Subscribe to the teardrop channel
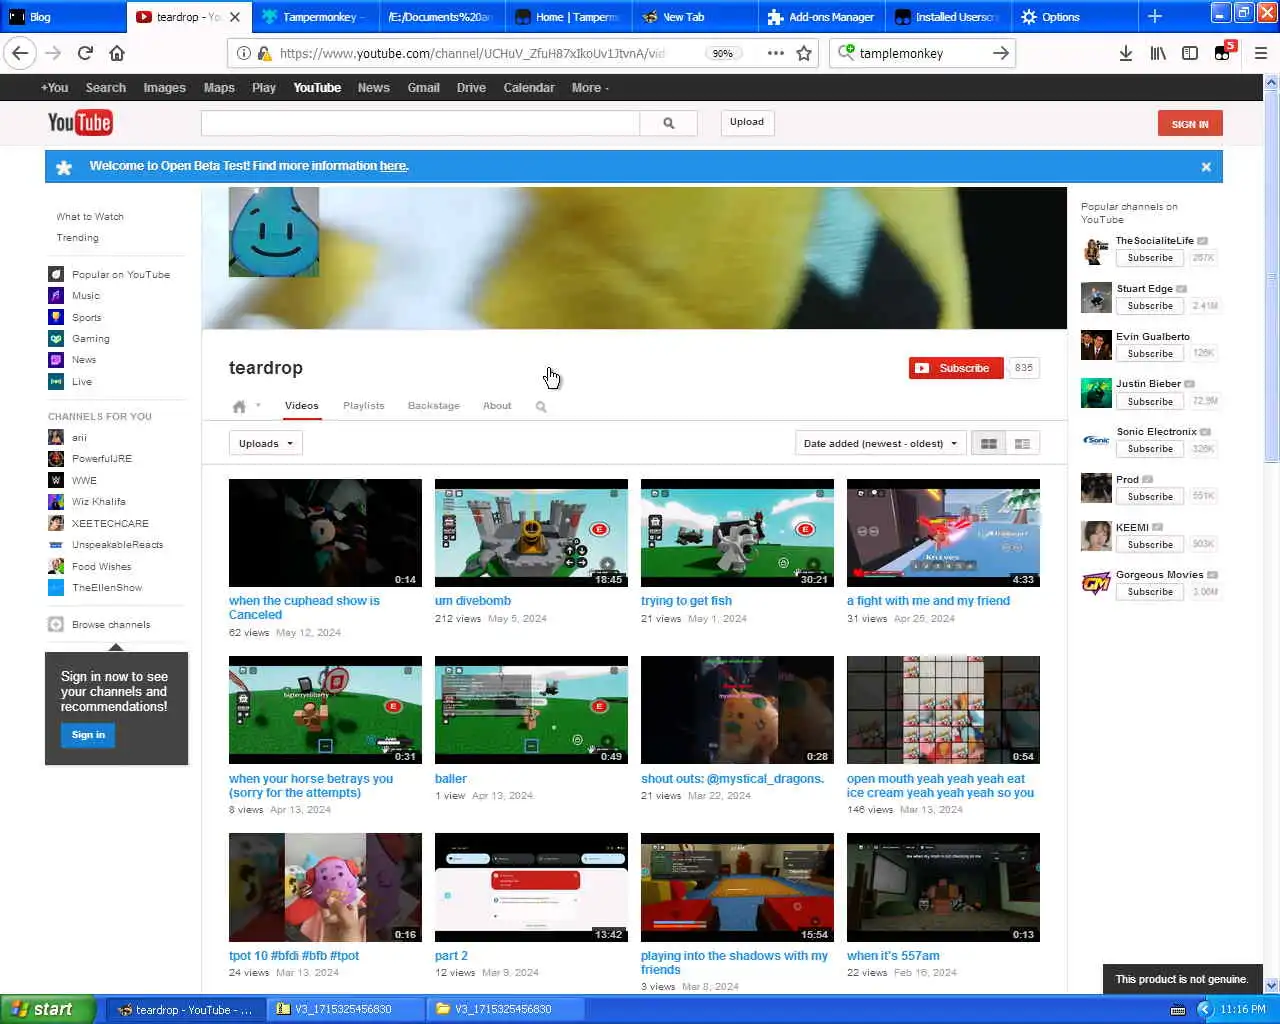 click(955, 368)
